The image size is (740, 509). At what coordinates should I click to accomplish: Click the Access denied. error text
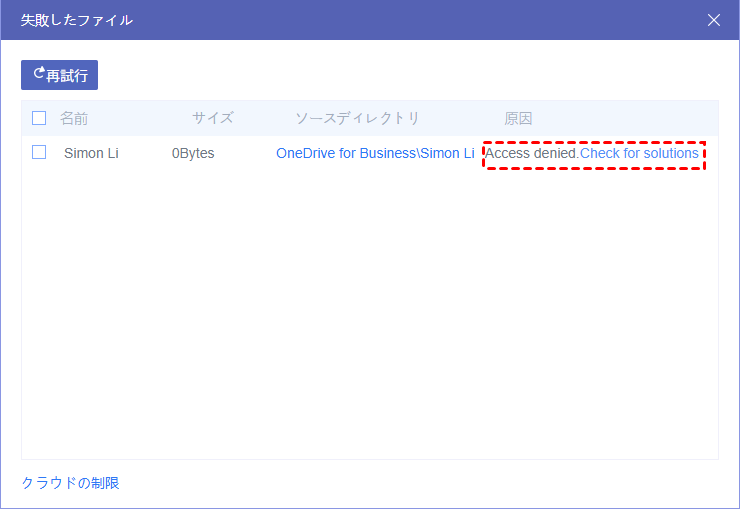pyautogui.click(x=532, y=153)
